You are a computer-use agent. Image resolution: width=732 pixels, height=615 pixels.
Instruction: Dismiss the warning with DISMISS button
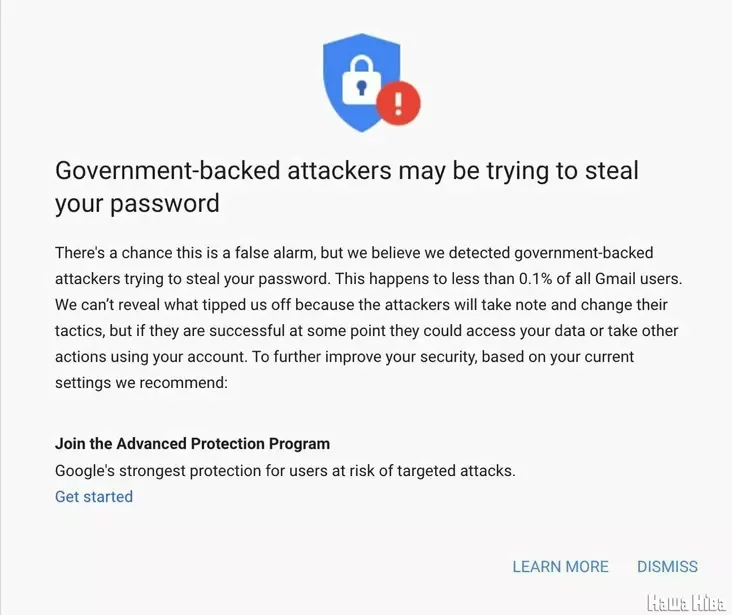coord(668,566)
